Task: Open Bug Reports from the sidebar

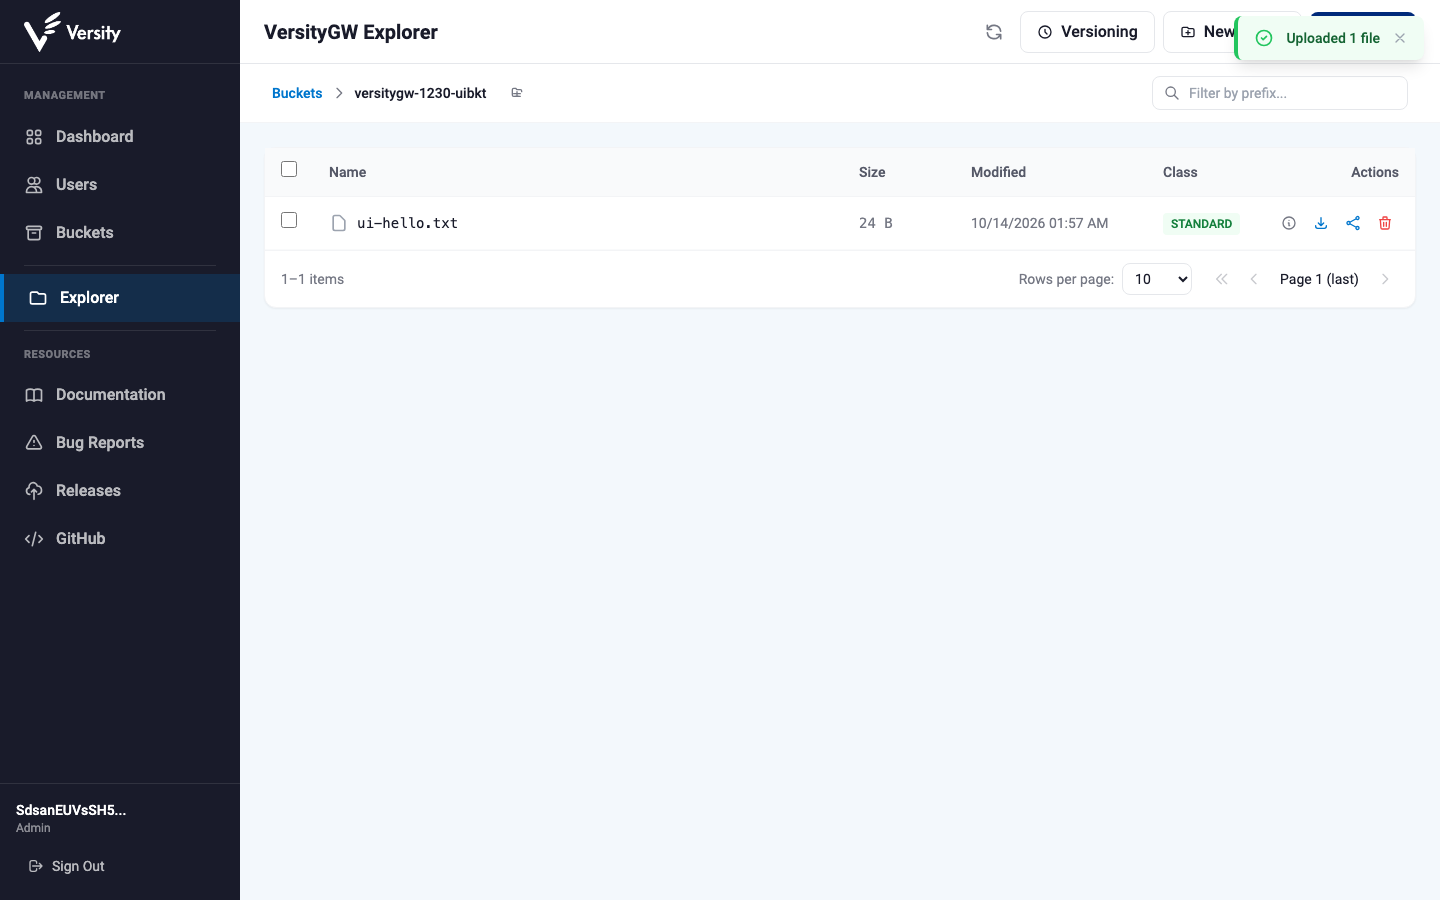Action: (x=120, y=442)
